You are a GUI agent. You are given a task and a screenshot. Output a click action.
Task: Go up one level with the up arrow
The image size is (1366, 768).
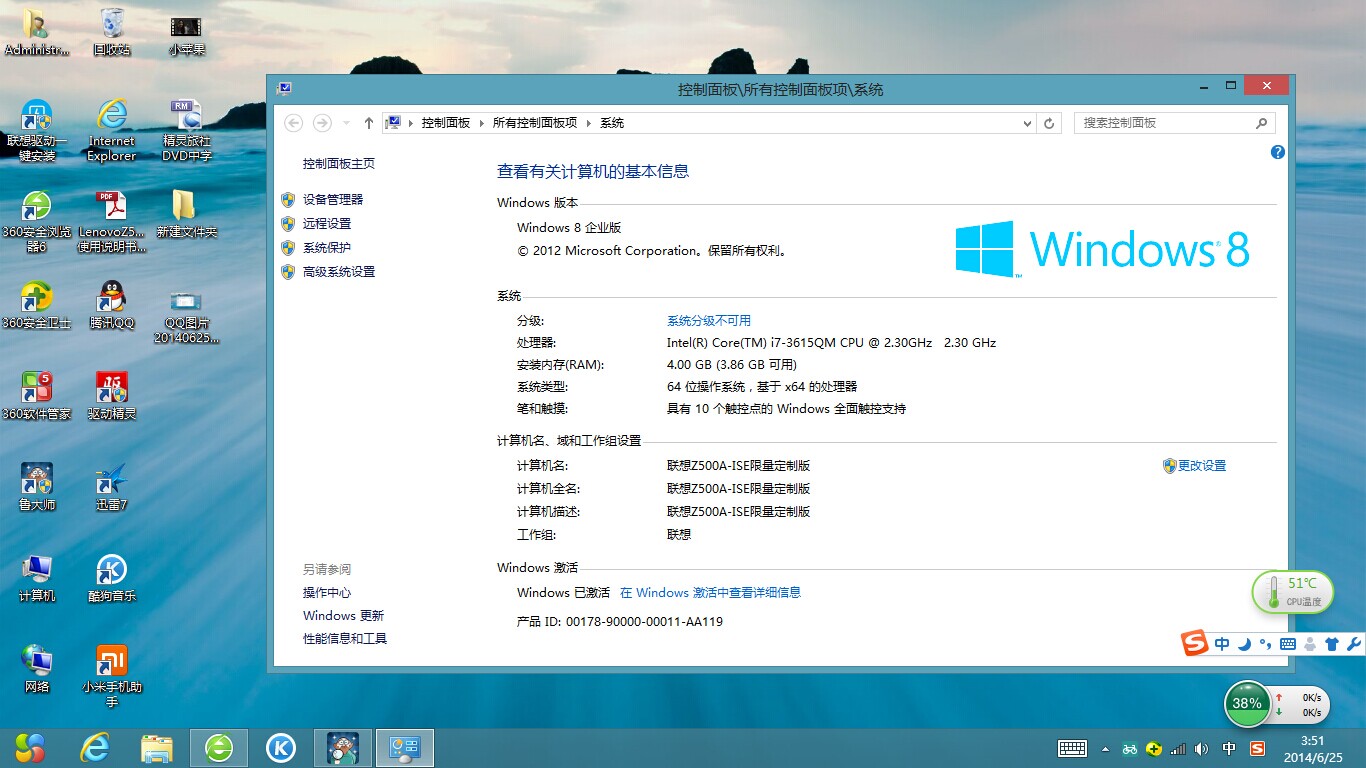point(369,123)
